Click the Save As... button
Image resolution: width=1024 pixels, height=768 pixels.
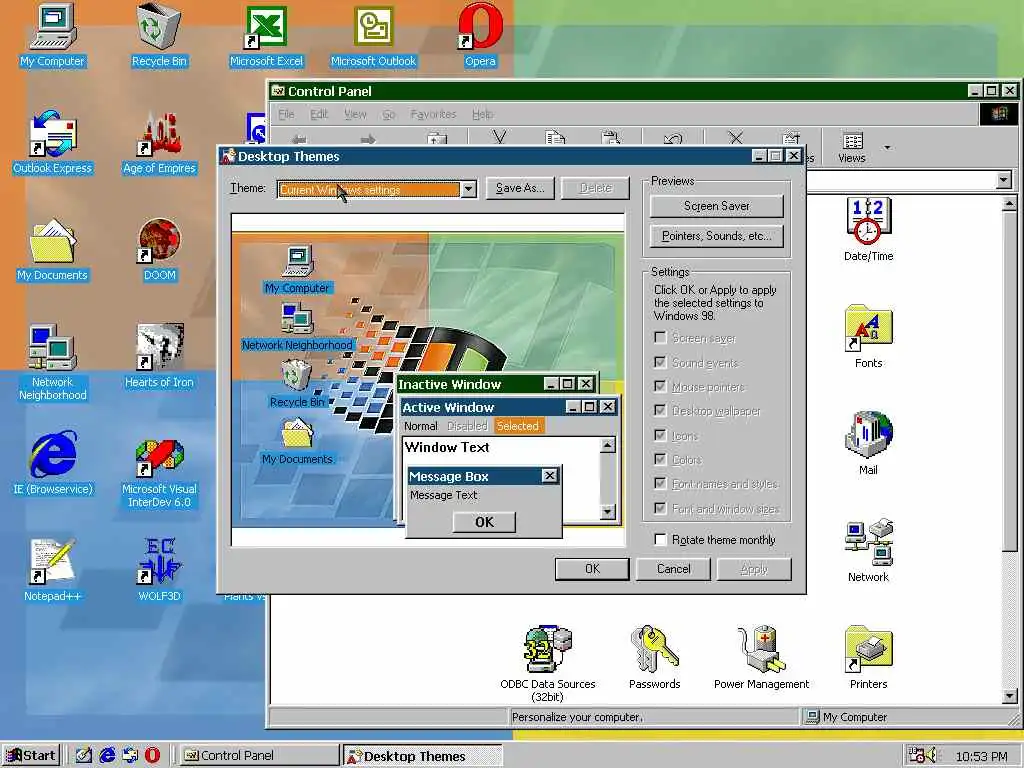click(x=520, y=188)
